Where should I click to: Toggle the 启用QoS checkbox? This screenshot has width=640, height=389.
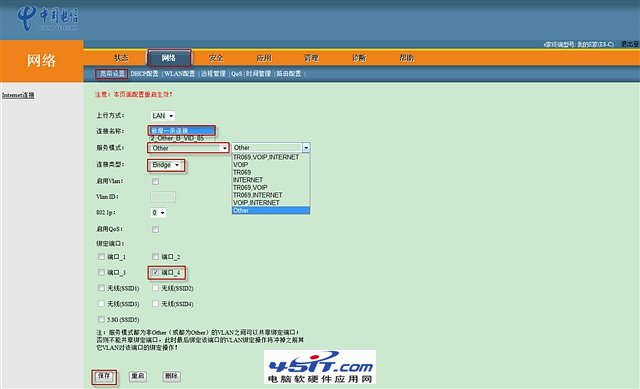pyautogui.click(x=156, y=229)
